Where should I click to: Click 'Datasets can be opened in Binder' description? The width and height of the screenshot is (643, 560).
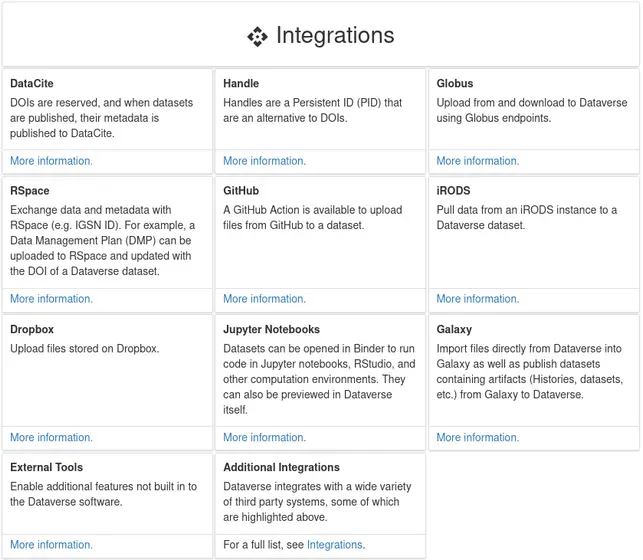tap(319, 379)
